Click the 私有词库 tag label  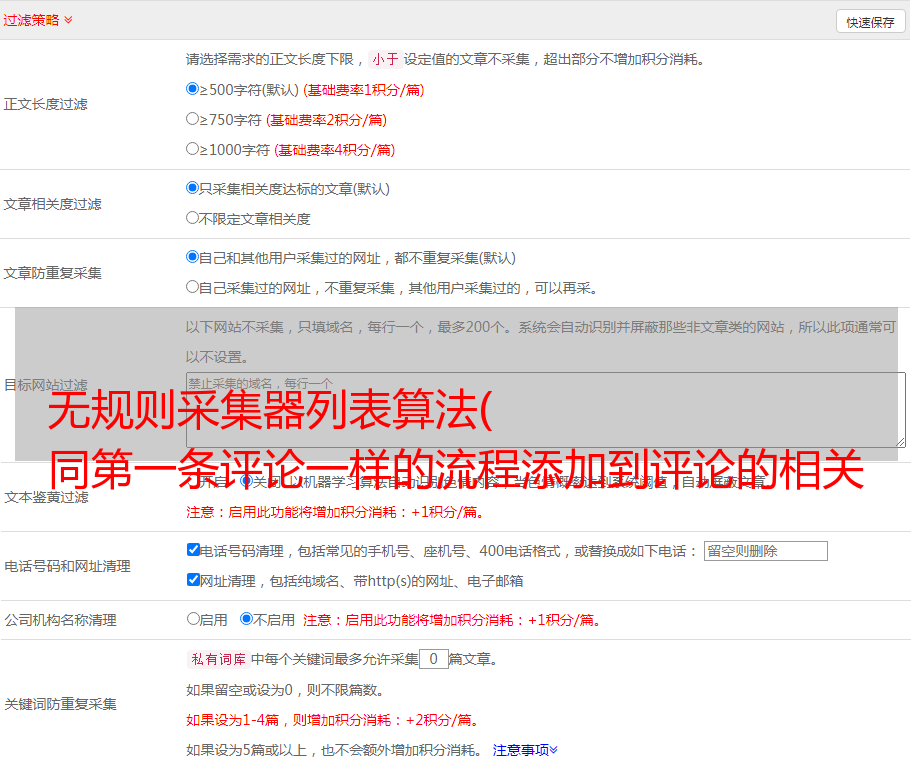click(x=217, y=659)
